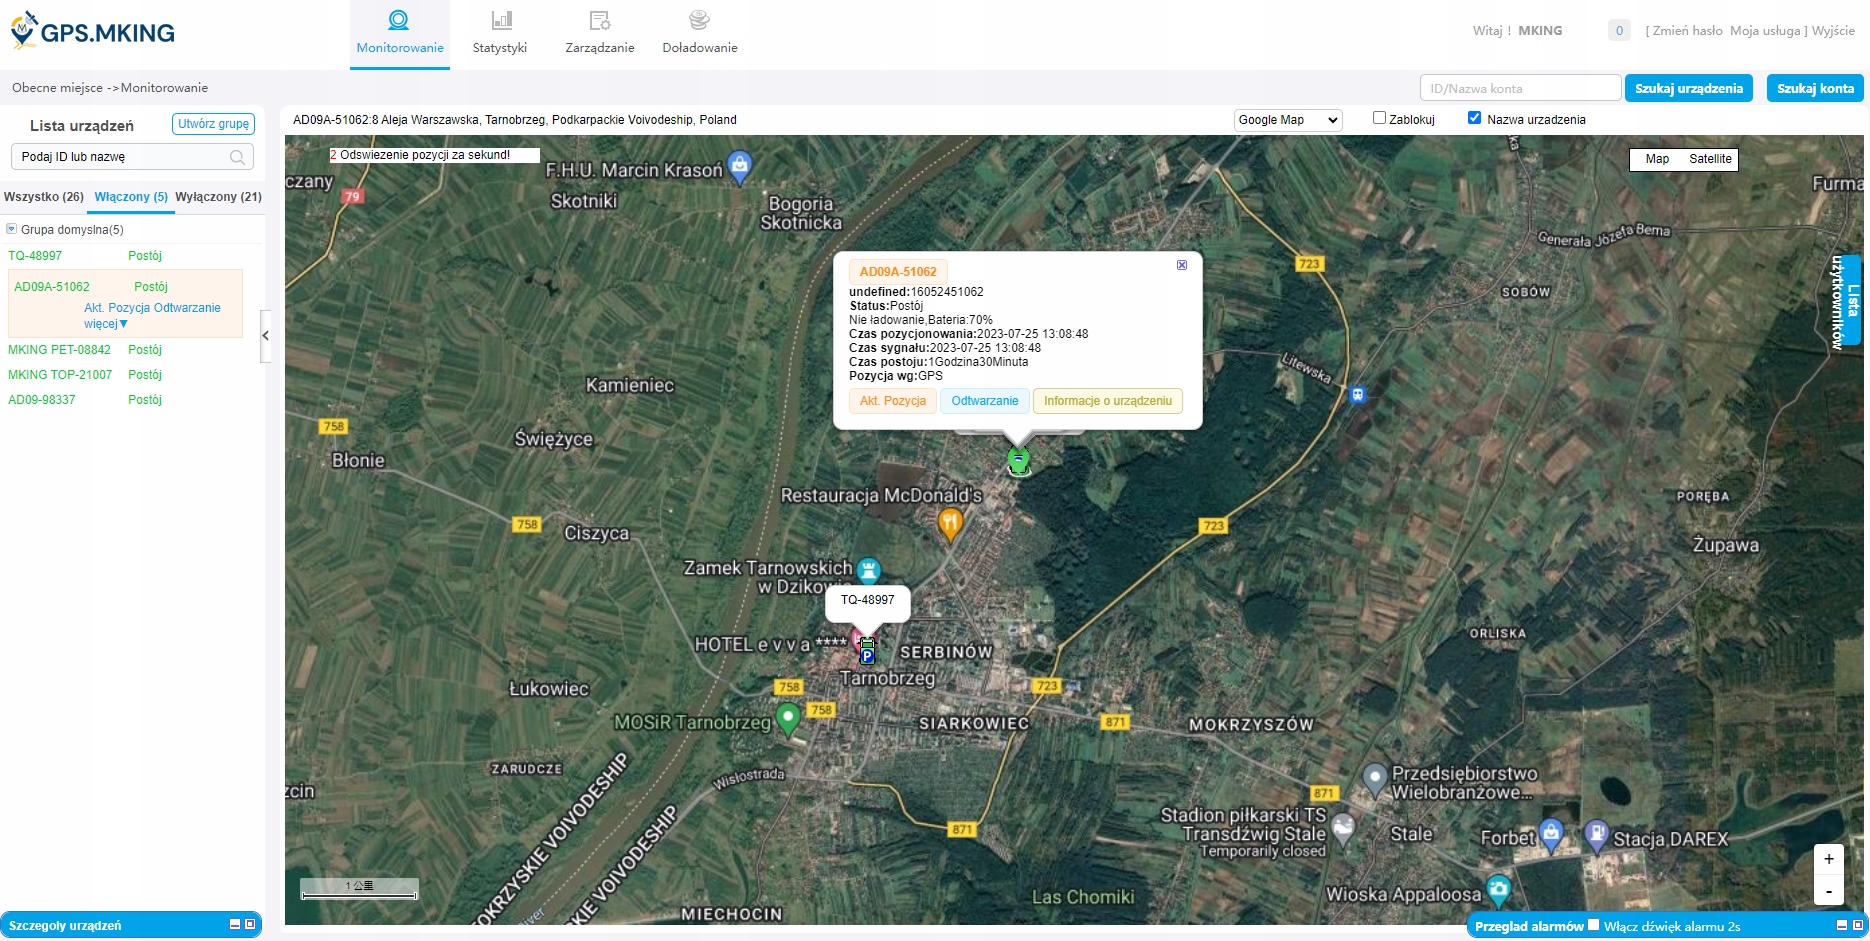Click the ID/Nazwa konta input field
1870x941 pixels.
pyautogui.click(x=1519, y=88)
